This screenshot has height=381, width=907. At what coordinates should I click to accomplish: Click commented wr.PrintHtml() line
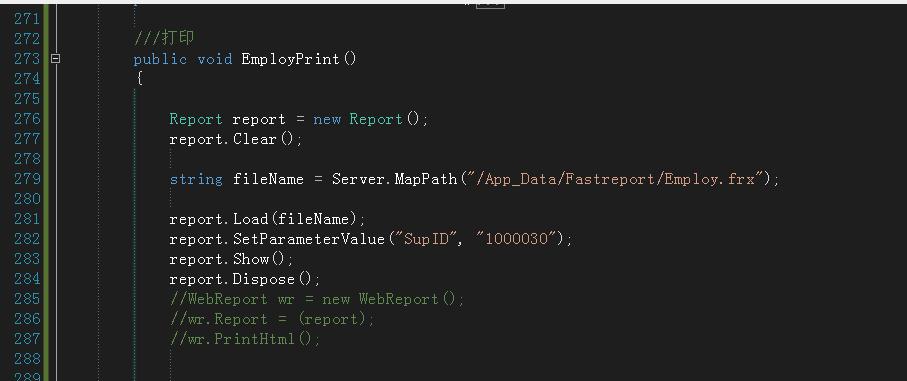click(x=245, y=339)
